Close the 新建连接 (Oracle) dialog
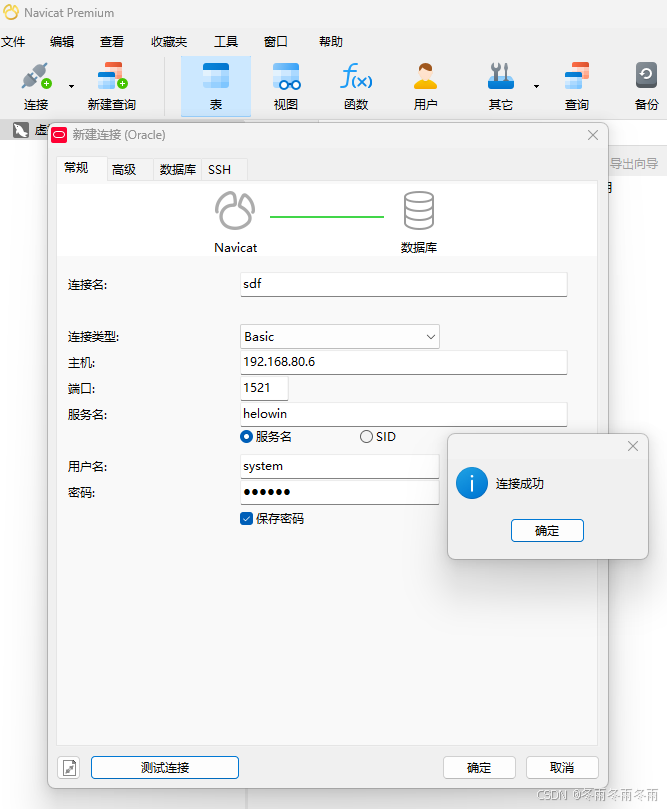 tap(593, 135)
